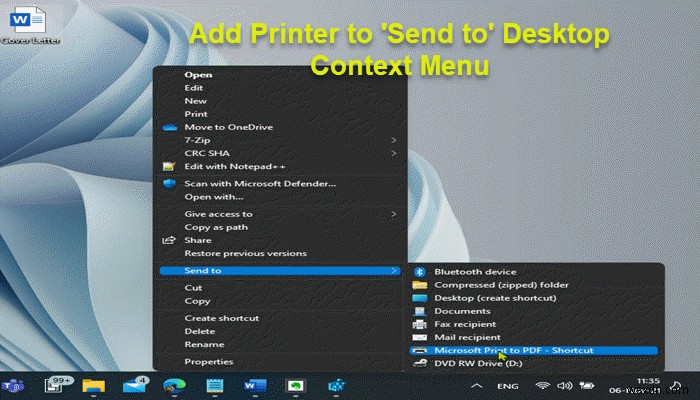This screenshot has width=700, height=400.
Task: Click the Documents icon in Send to submenu
Action: coord(420,311)
